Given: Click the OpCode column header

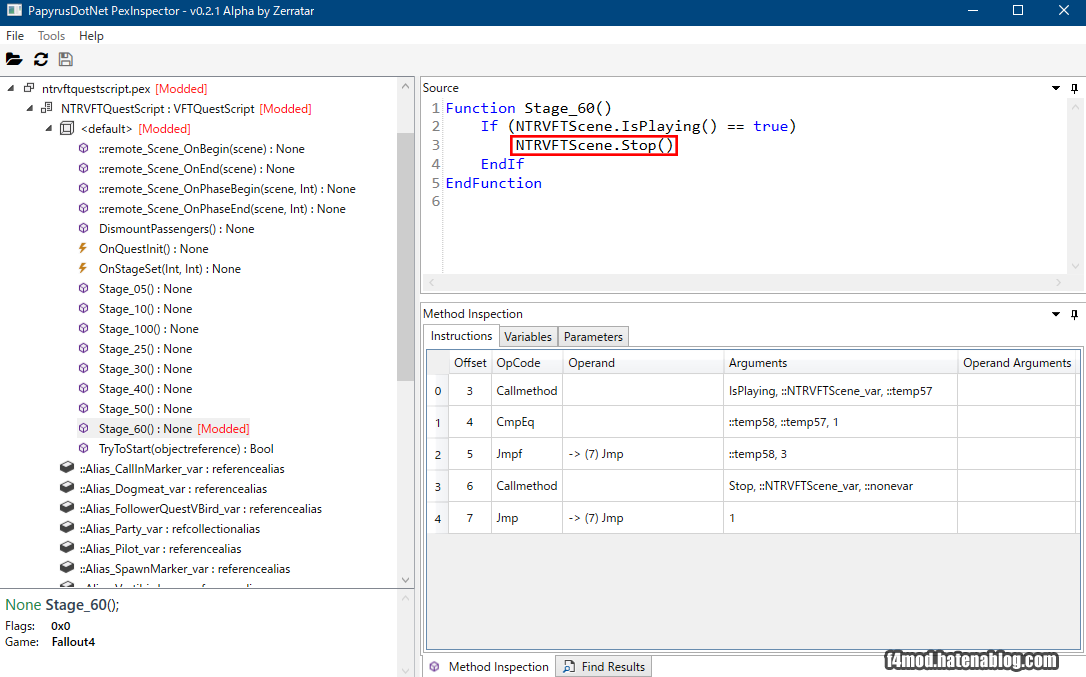Looking at the screenshot, I should point(526,363).
